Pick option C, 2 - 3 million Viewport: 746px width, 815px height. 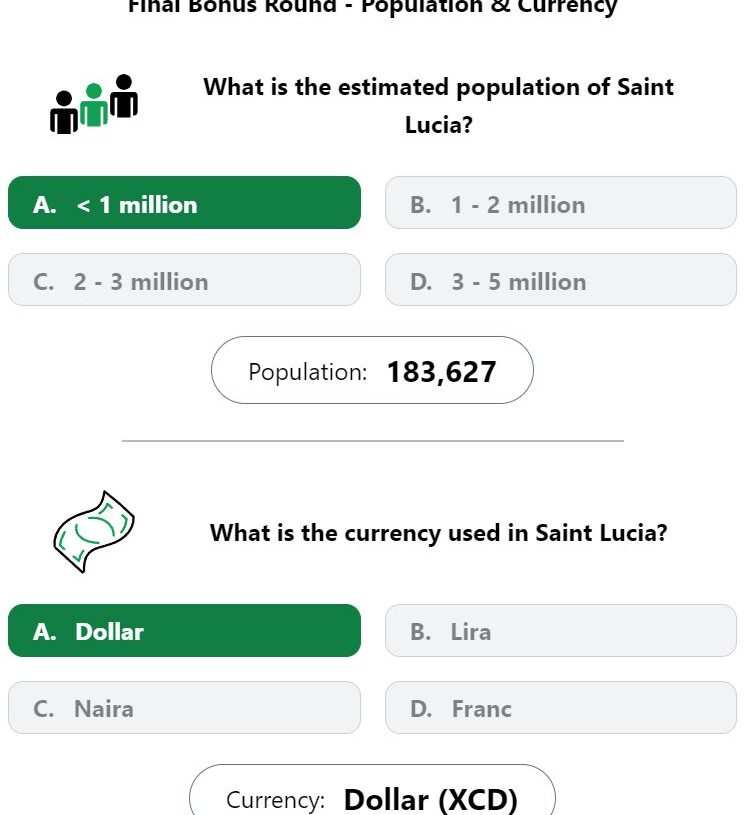185,280
